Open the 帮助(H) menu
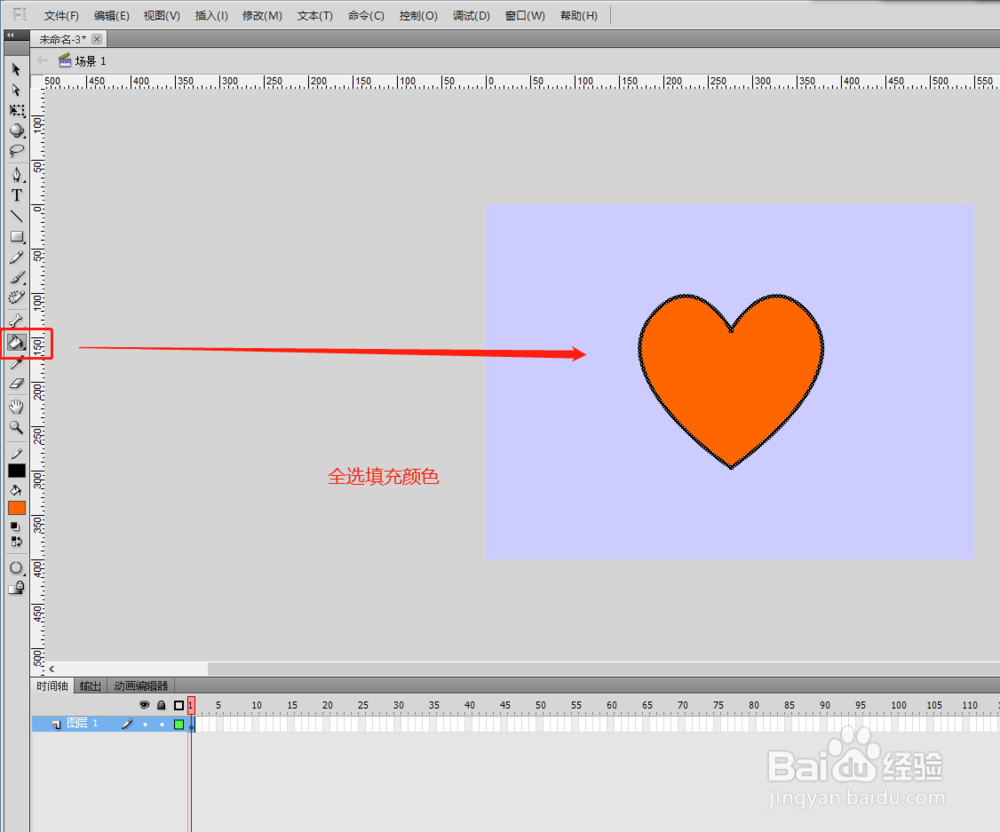The height and width of the screenshot is (832, 1000). pos(579,15)
